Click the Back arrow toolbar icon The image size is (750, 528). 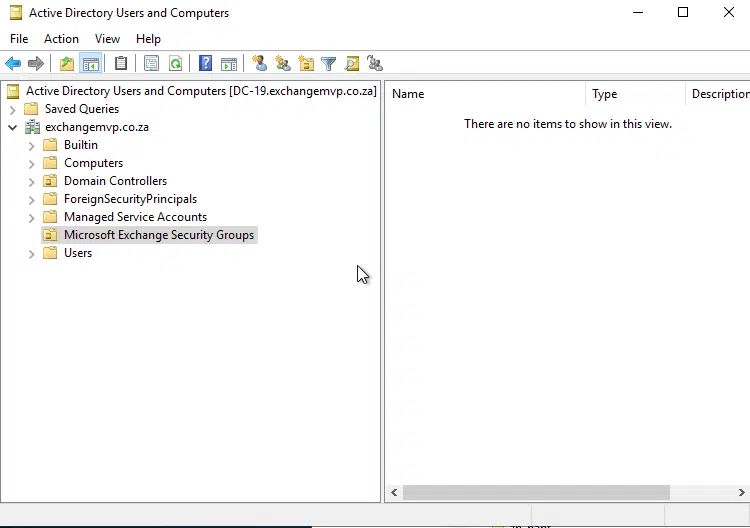[x=13, y=64]
